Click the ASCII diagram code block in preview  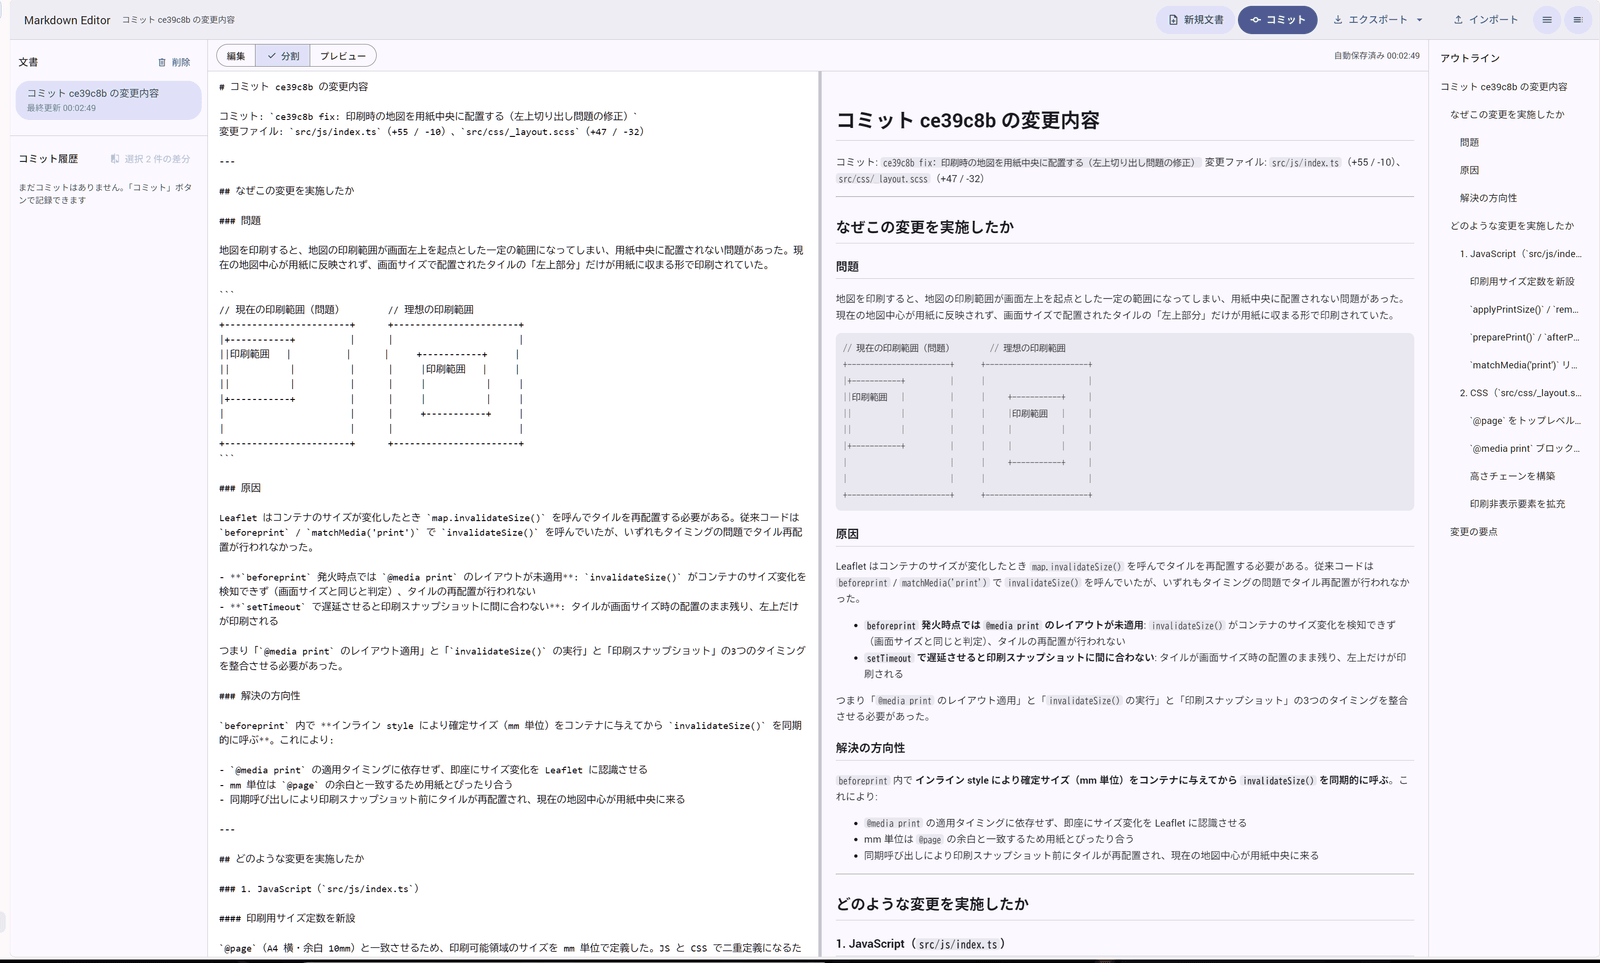click(x=1125, y=422)
